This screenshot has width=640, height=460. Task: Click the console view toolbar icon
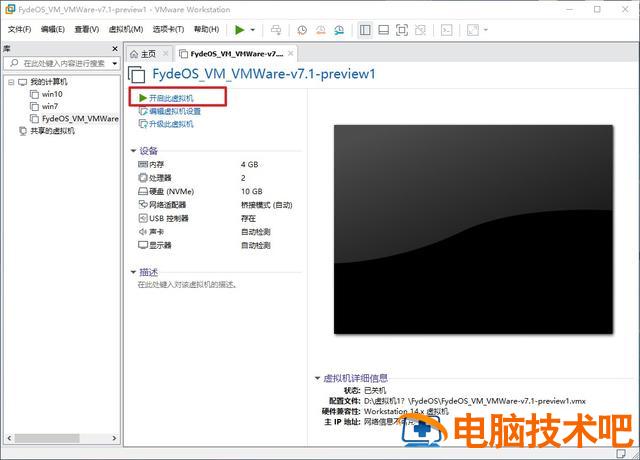click(446, 30)
